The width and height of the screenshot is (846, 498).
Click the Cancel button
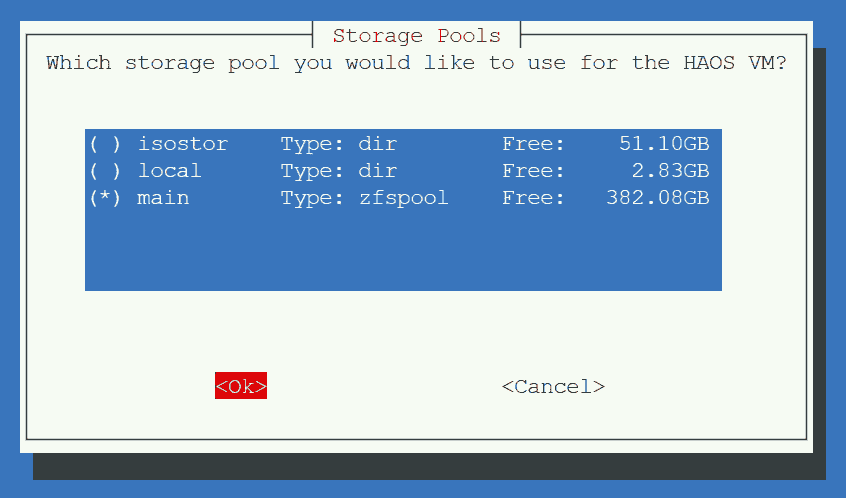click(553, 386)
